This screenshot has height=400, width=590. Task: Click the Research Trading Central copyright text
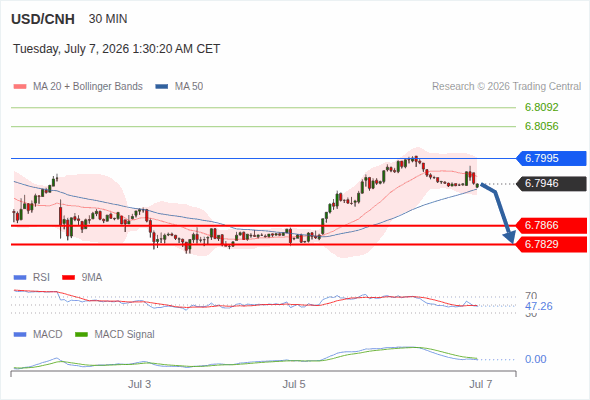[506, 87]
